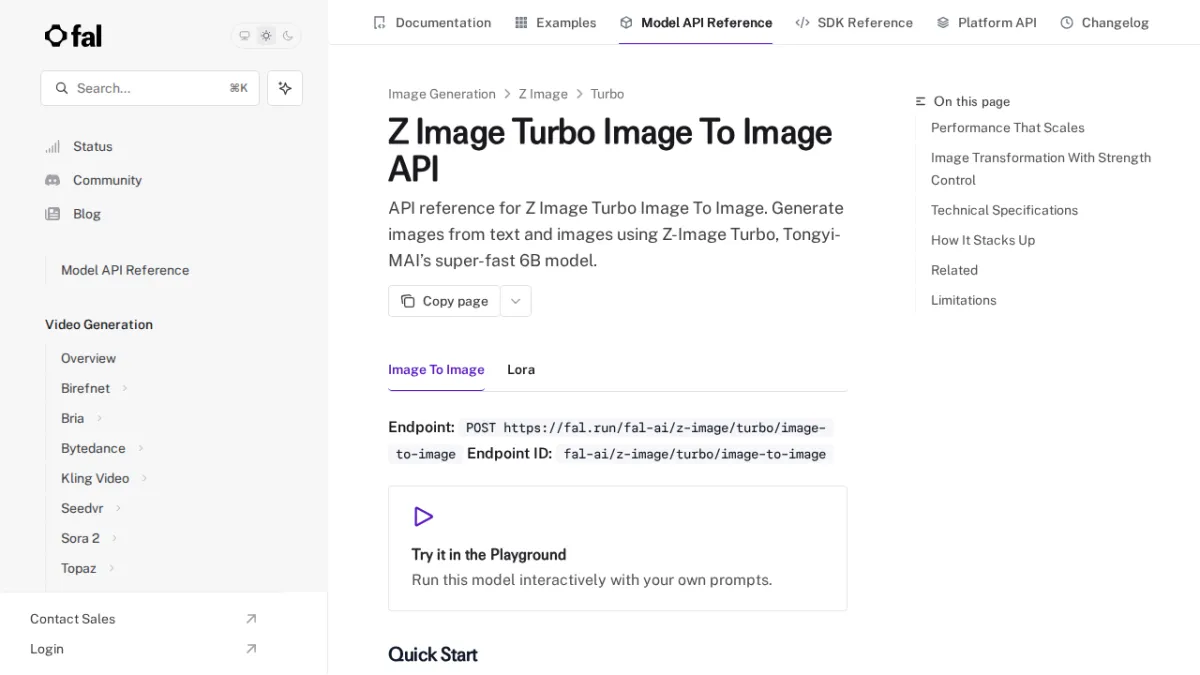
Task: Expand the Bria chevron
Action: 99,418
